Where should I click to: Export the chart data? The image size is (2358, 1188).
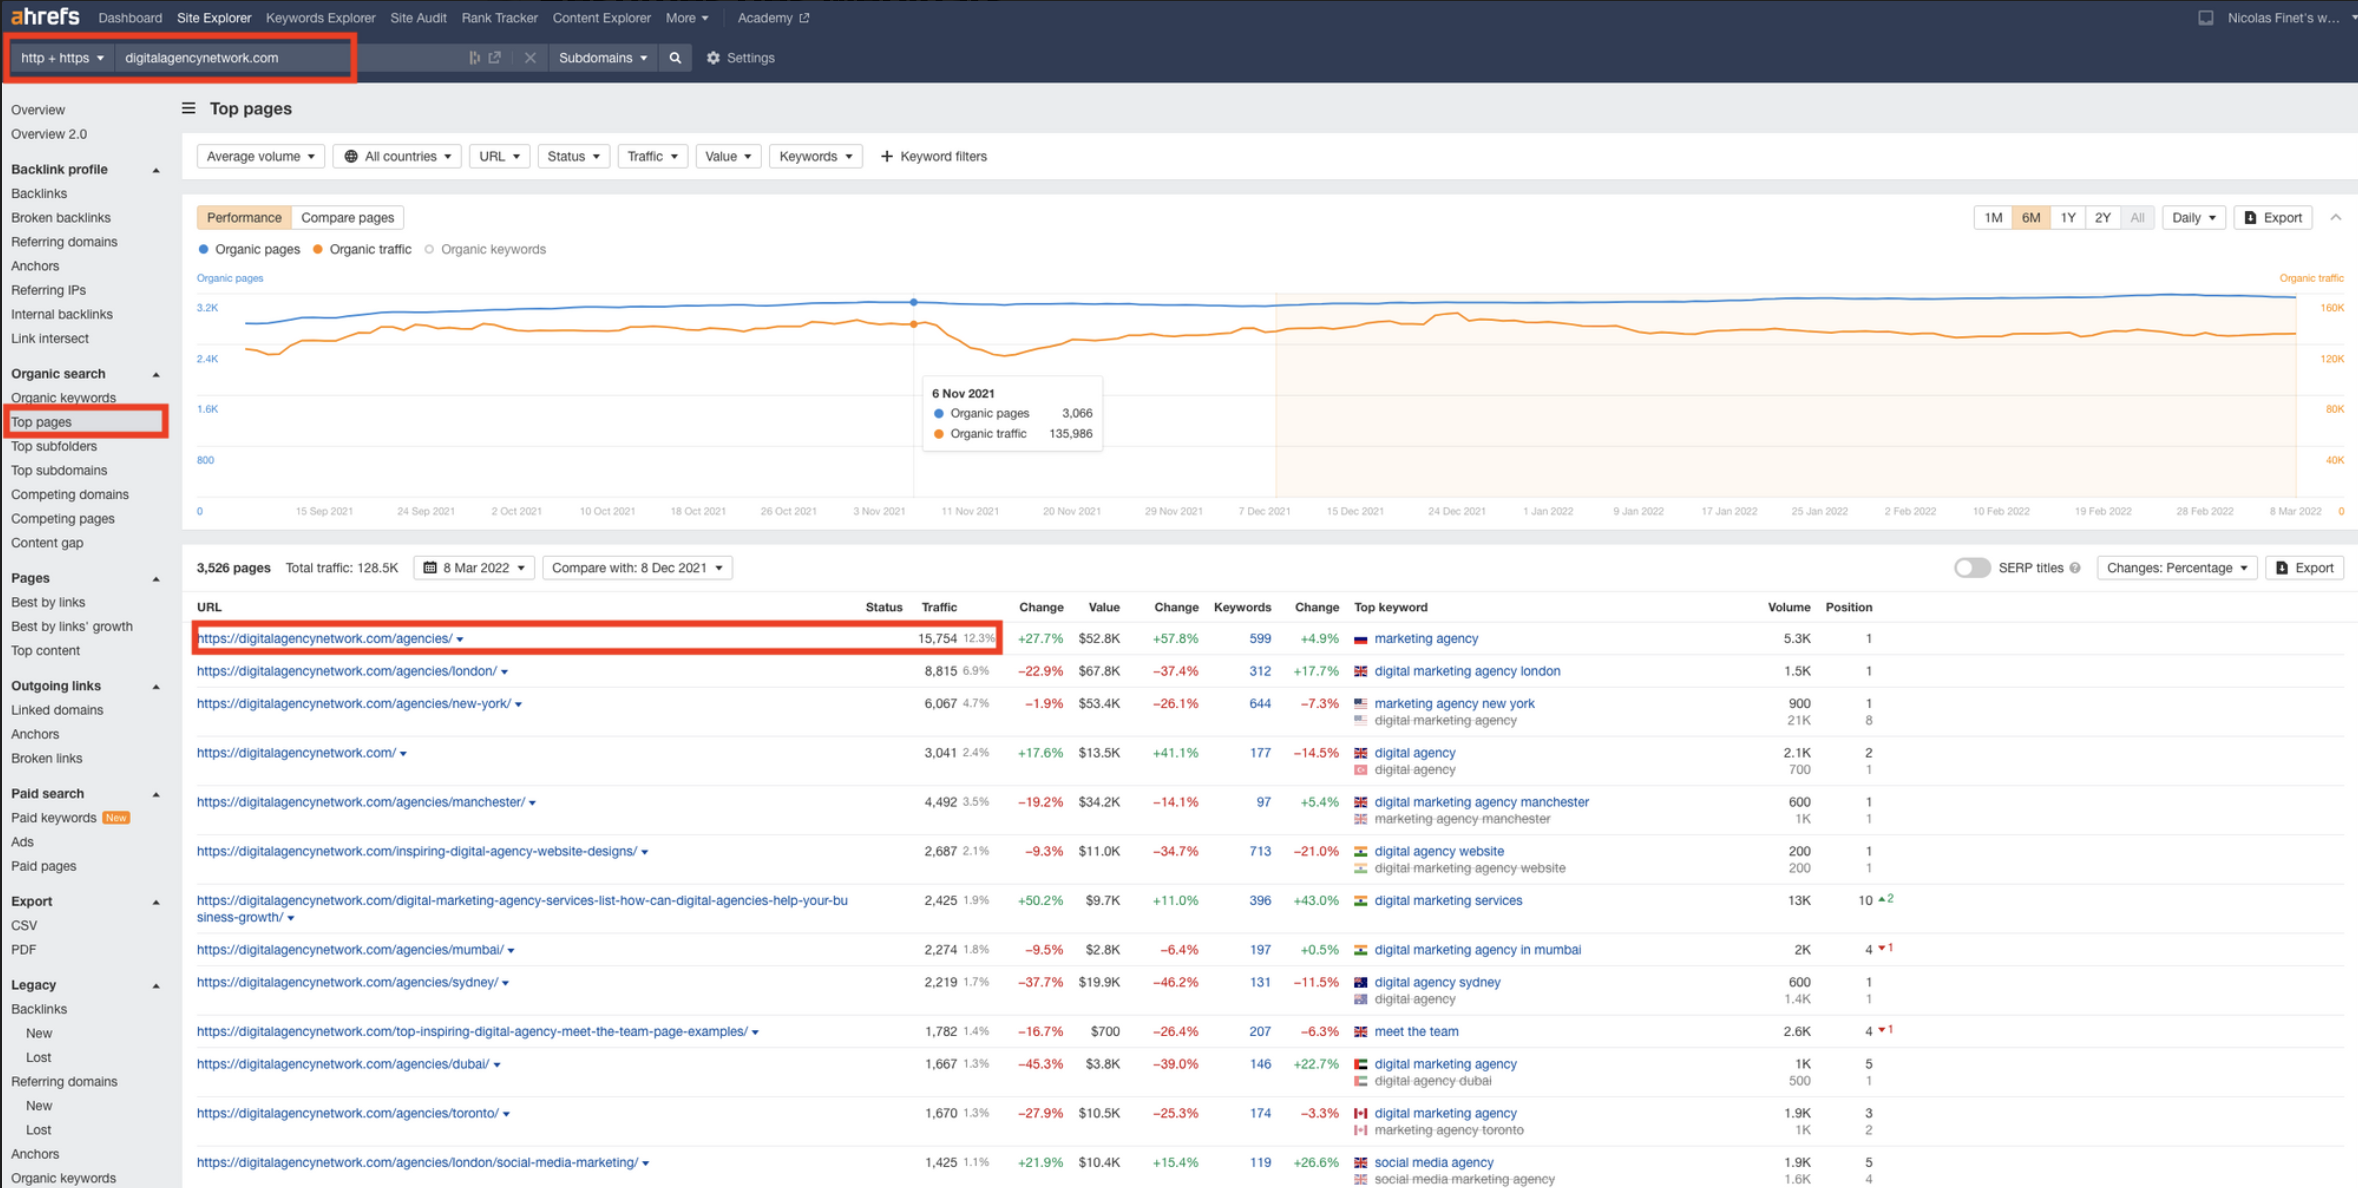pyautogui.click(x=2273, y=218)
